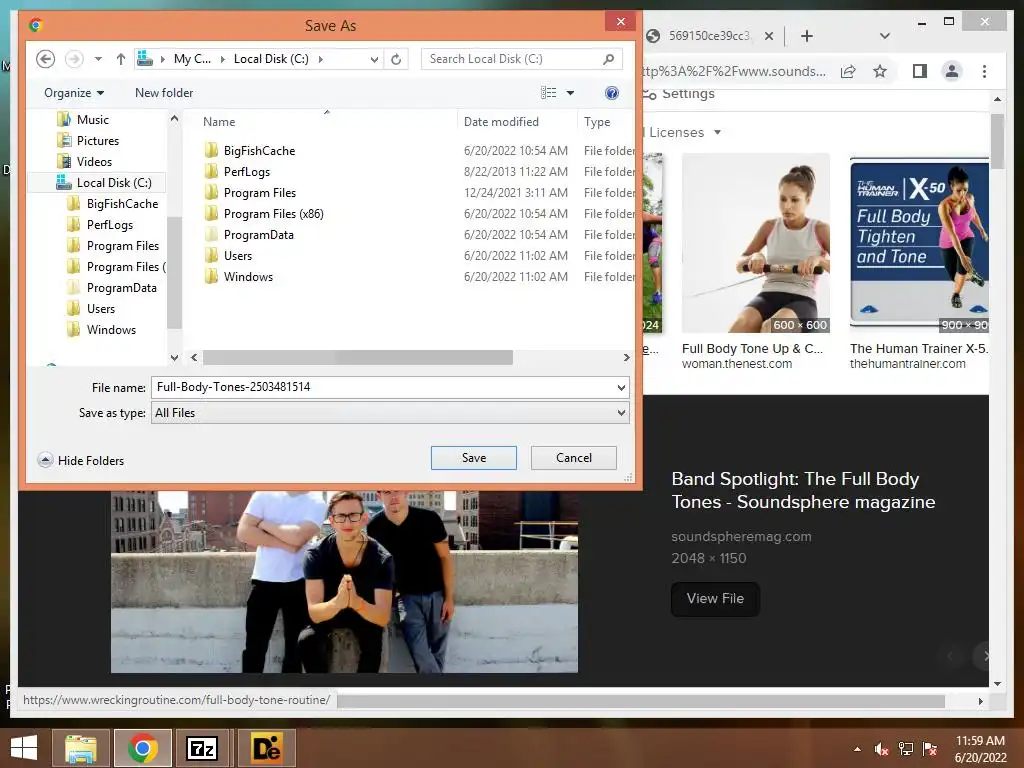Click the file list horizontal scrollbar thumb

(x=358, y=357)
